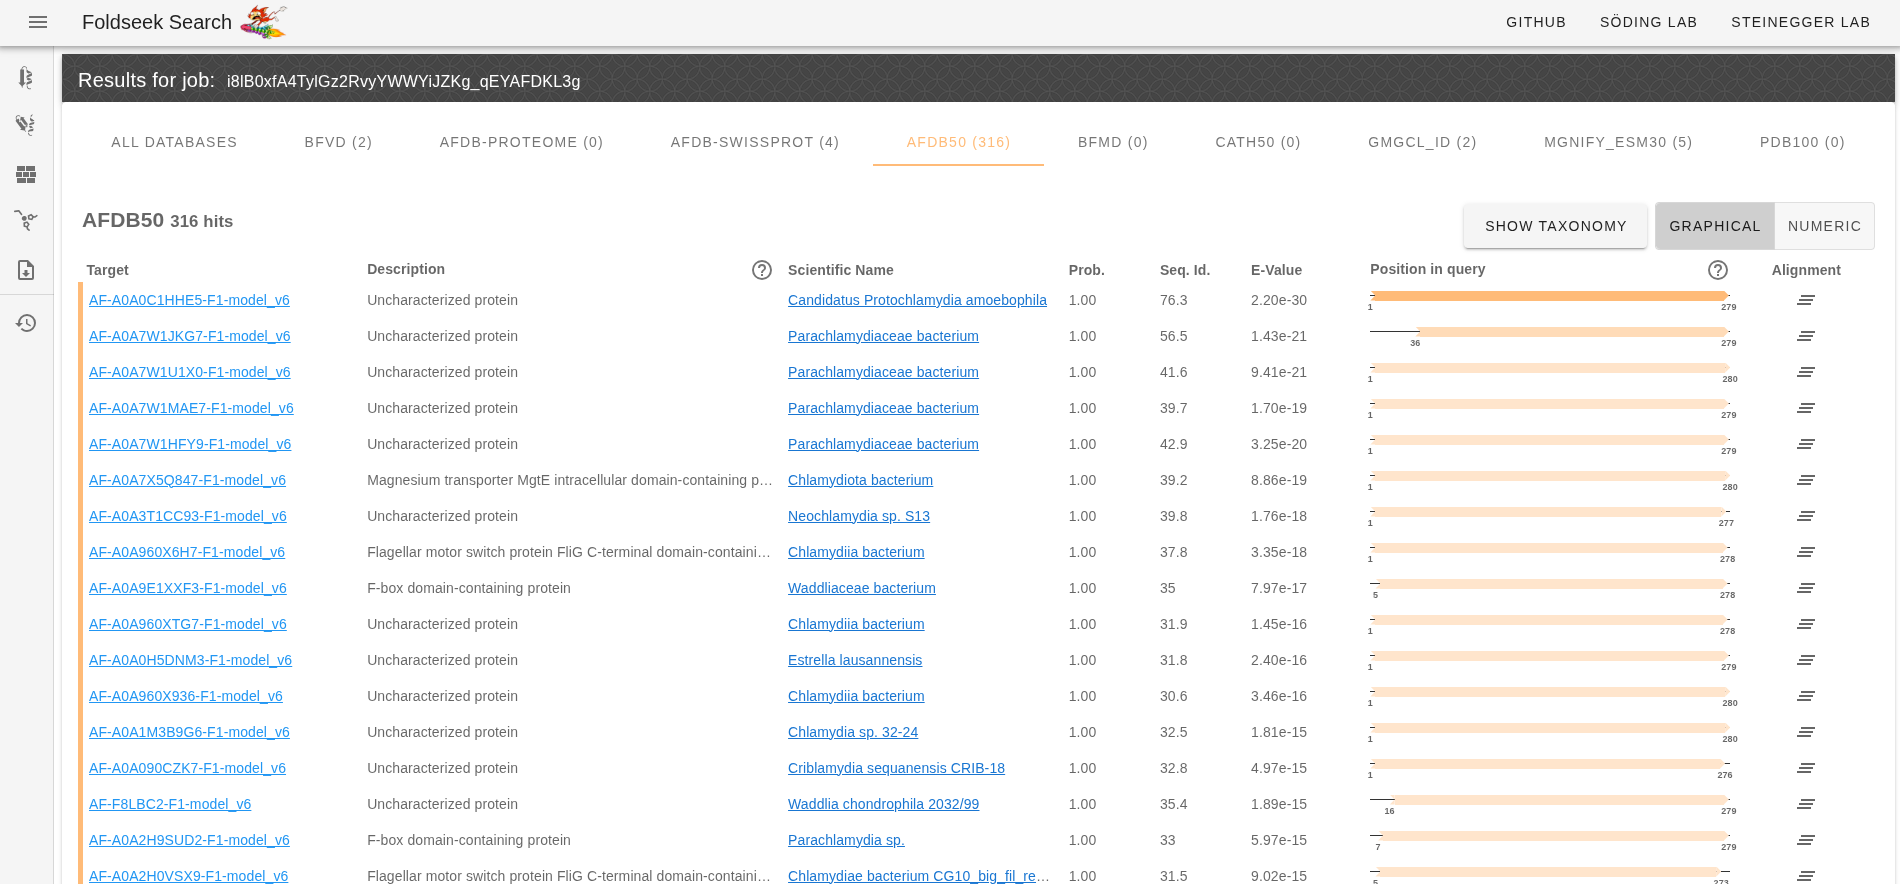Click query position bar for AF-A0A7W1JKG7 hit
The image size is (1900, 884).
[1572, 332]
